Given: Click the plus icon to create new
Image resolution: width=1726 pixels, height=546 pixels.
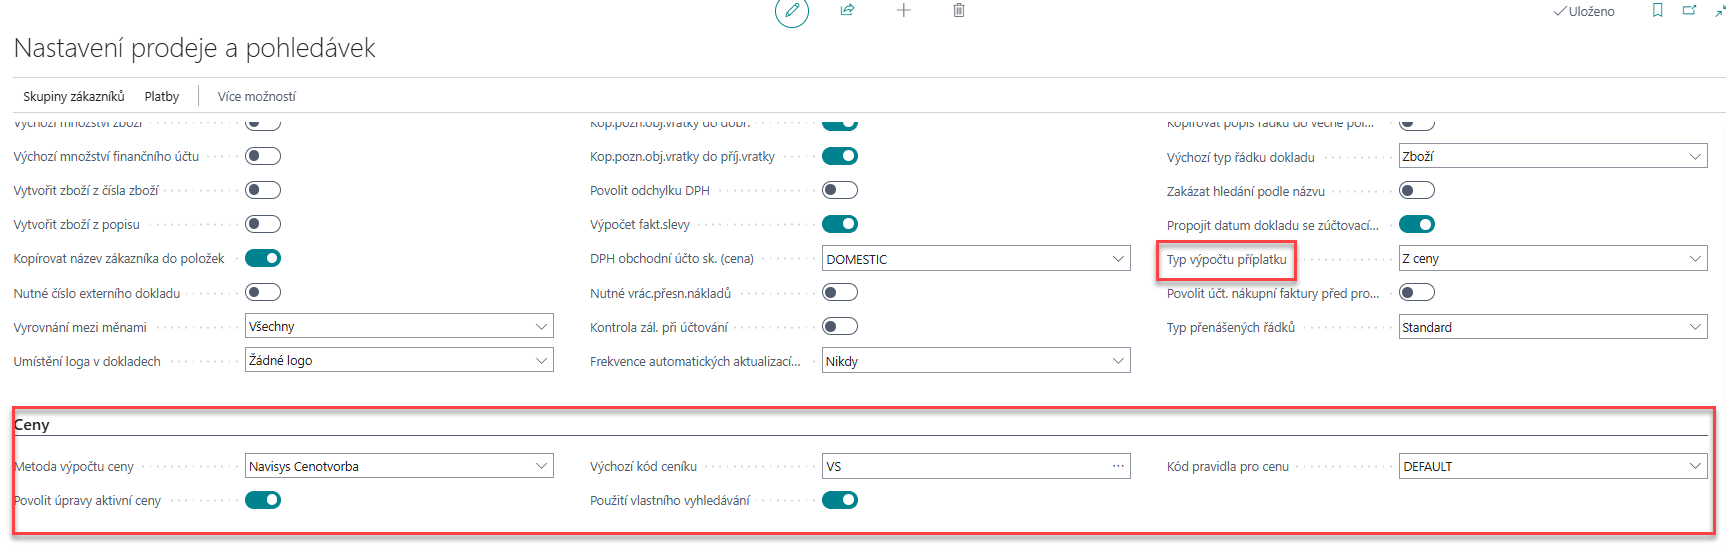Looking at the screenshot, I should (x=903, y=10).
